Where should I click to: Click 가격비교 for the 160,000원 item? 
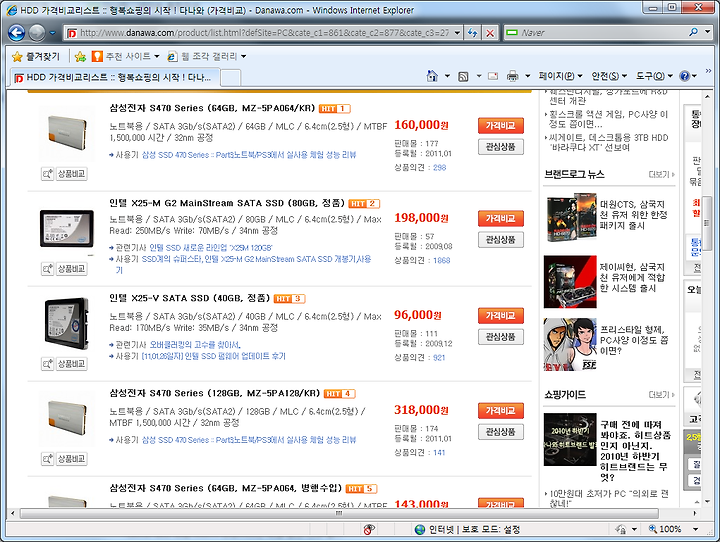click(501, 125)
